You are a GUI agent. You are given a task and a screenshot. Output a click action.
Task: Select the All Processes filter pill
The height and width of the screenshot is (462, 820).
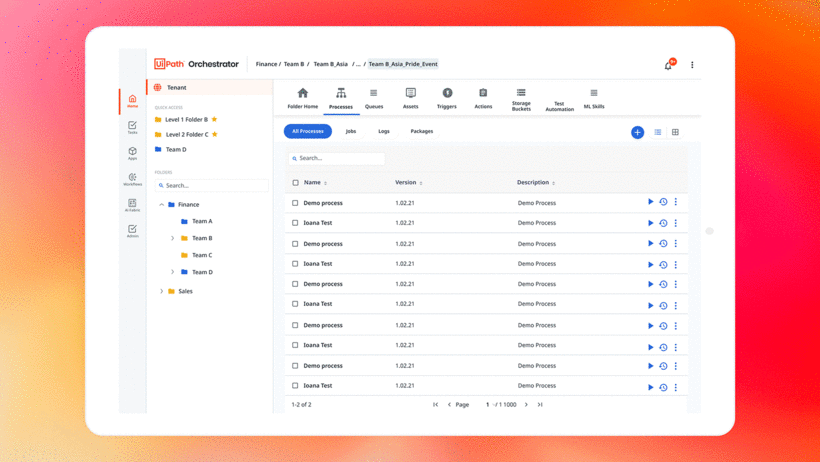pos(308,131)
